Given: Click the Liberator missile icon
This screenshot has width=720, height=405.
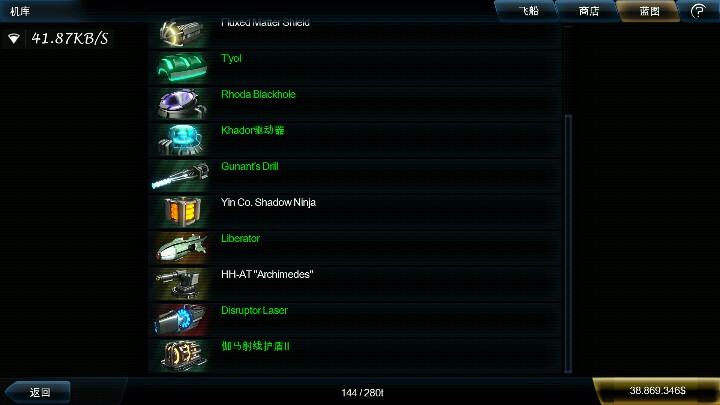Looking at the screenshot, I should 182,248.
